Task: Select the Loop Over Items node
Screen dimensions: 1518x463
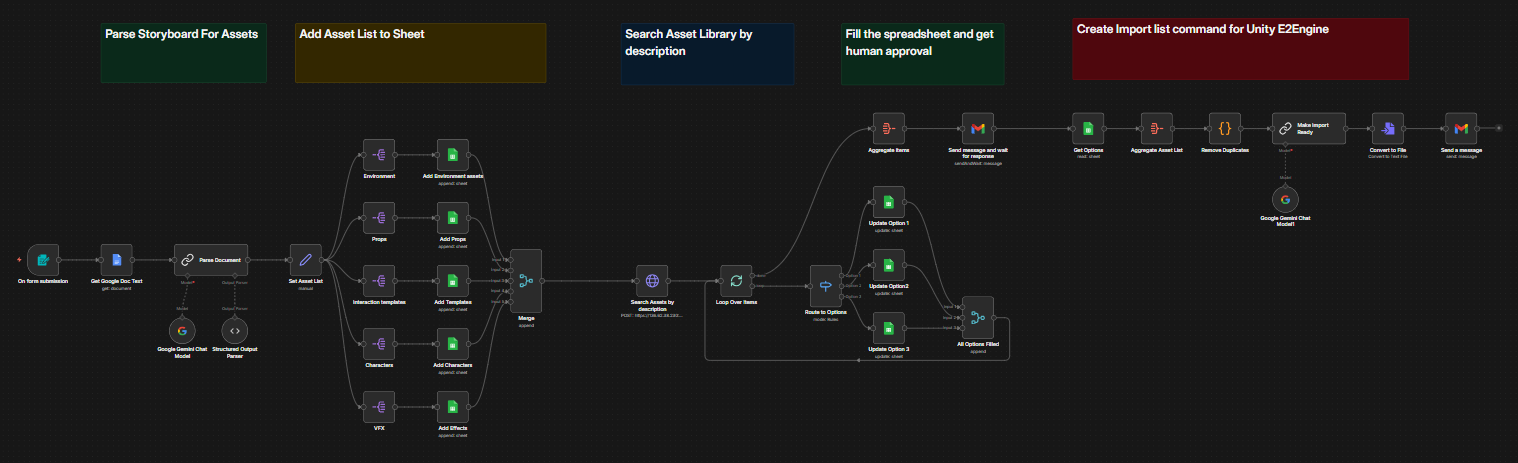Action: coord(736,281)
